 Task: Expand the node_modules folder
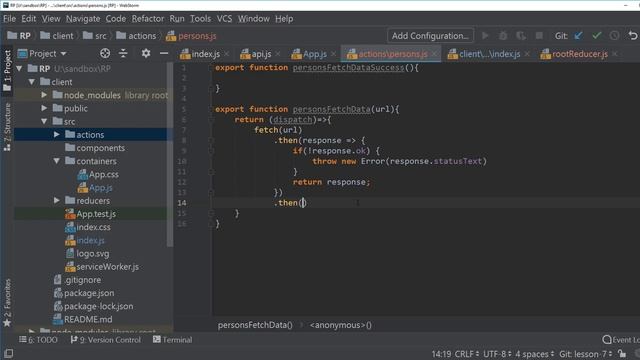tap(44, 95)
